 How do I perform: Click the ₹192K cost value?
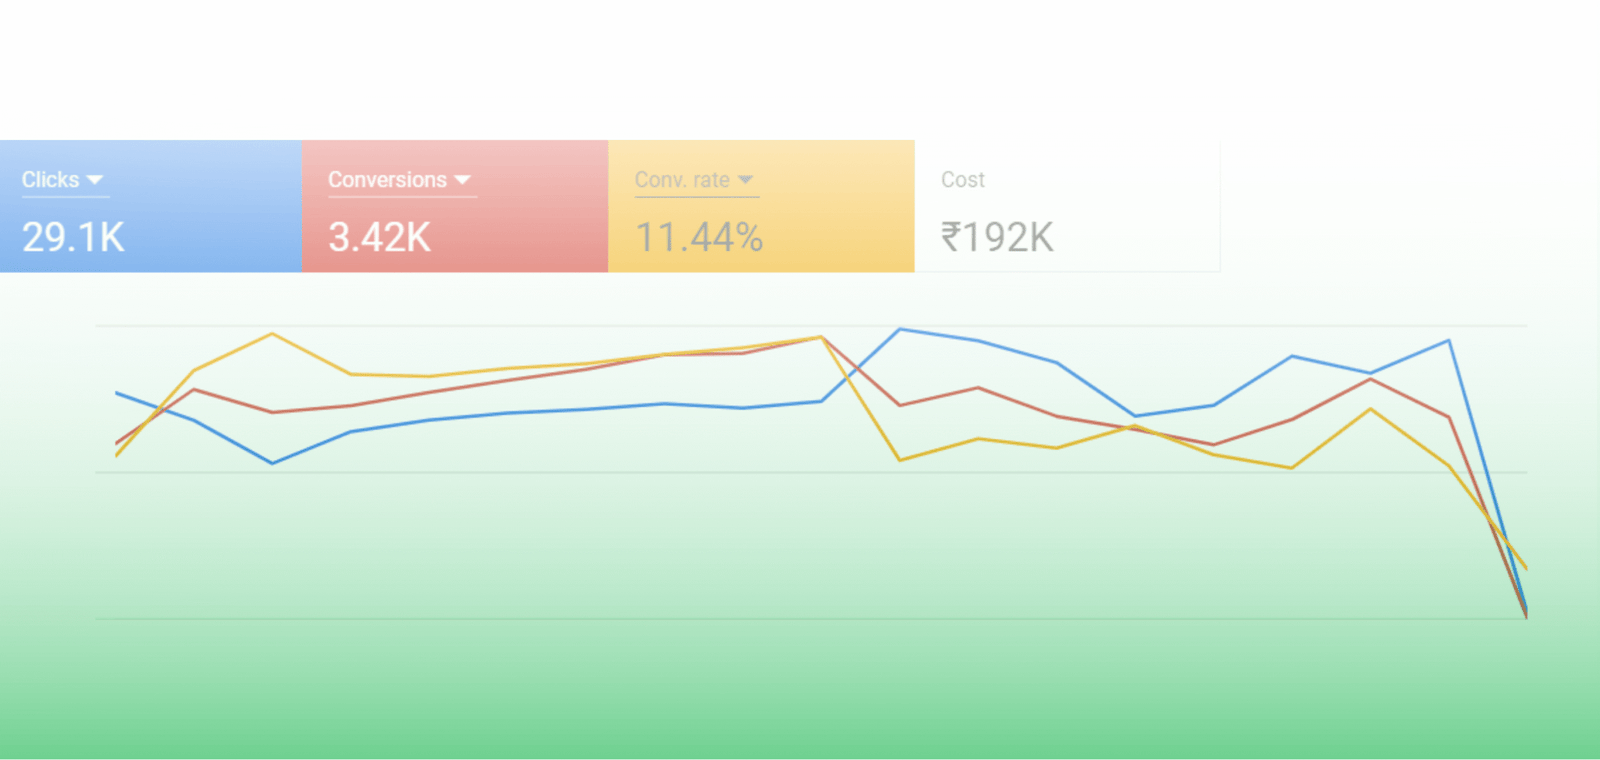[998, 237]
